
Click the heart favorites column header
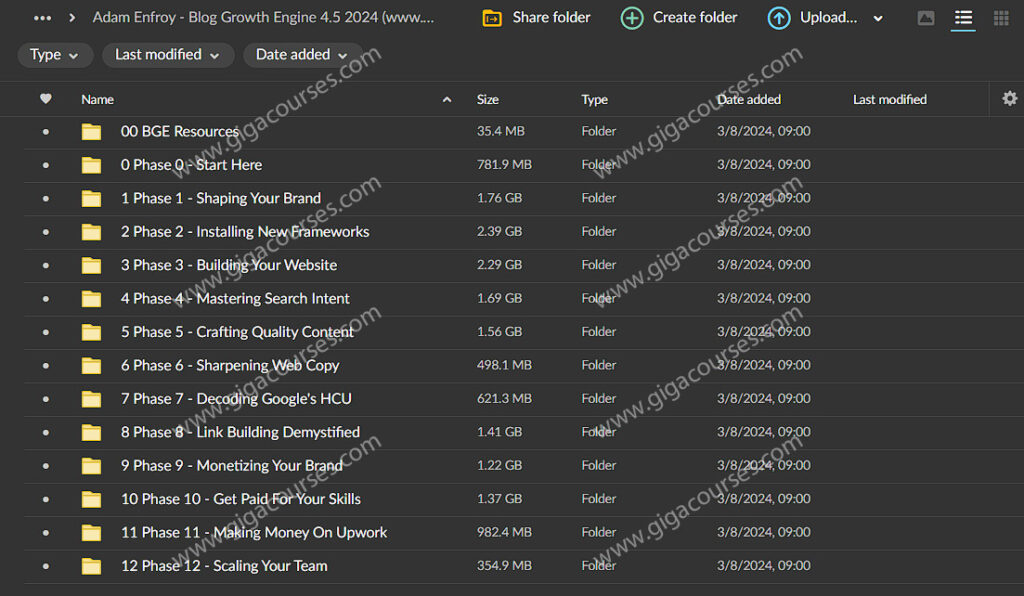[47, 99]
